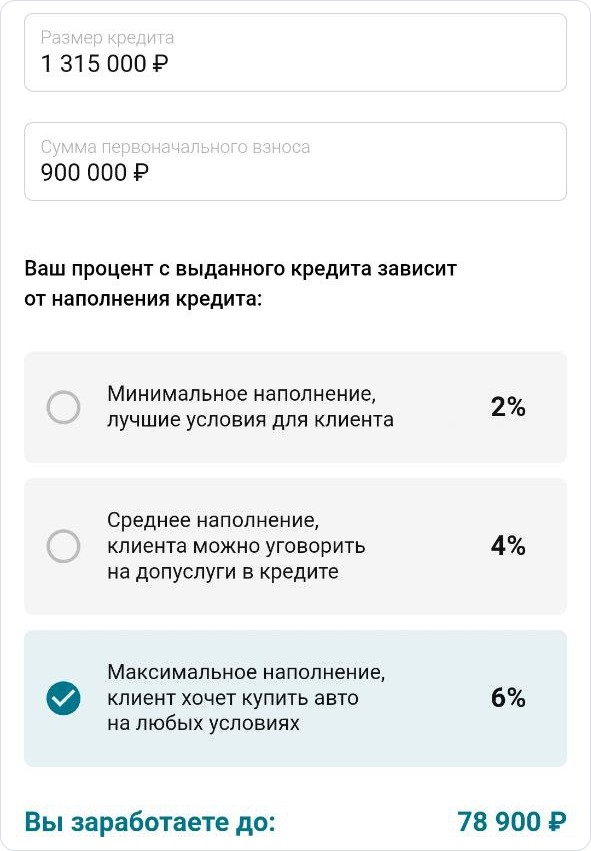Click the Вы заработаете до label
Screen dimensions: 591x851
click(150, 822)
